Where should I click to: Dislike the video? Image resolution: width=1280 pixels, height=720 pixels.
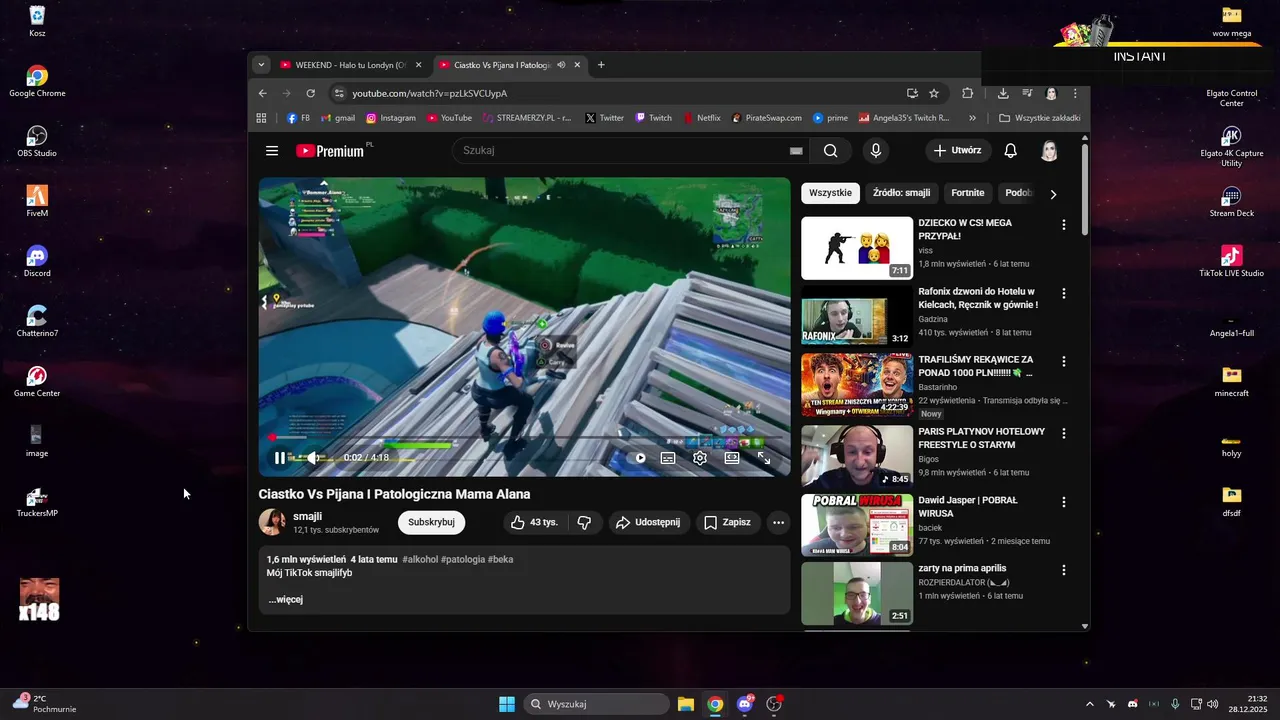[585, 522]
